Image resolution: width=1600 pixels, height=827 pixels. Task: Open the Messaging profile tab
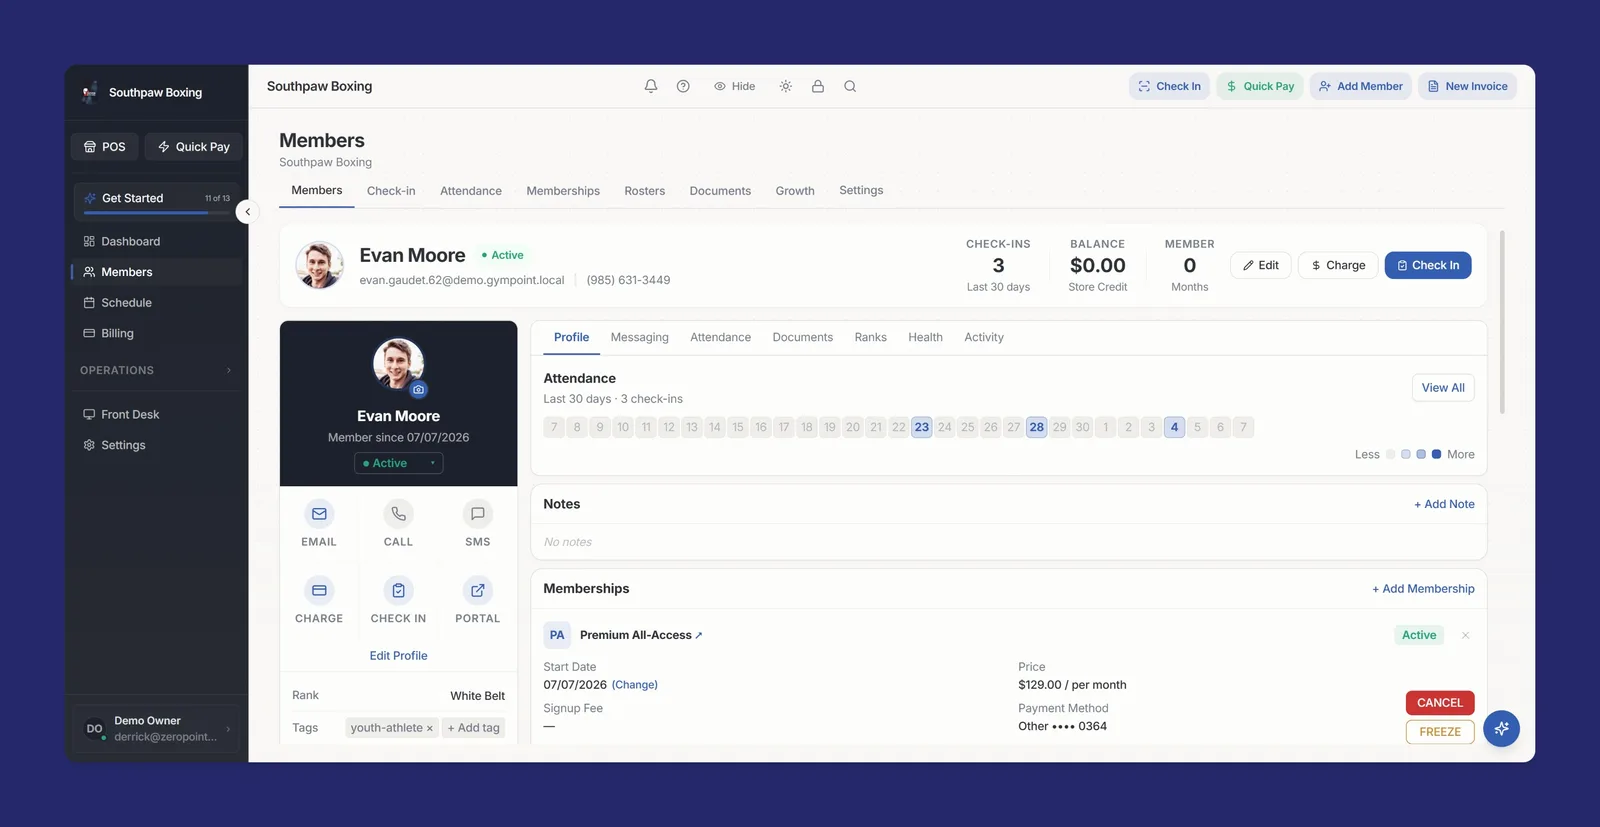[x=640, y=337]
